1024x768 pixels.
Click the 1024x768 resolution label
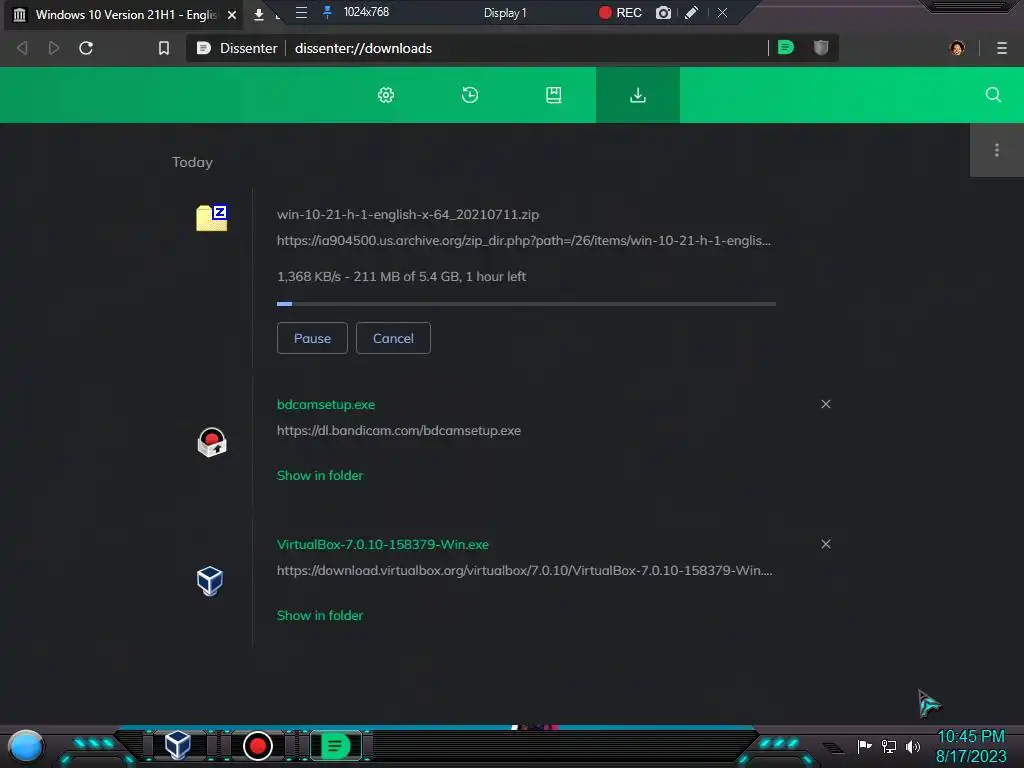366,12
